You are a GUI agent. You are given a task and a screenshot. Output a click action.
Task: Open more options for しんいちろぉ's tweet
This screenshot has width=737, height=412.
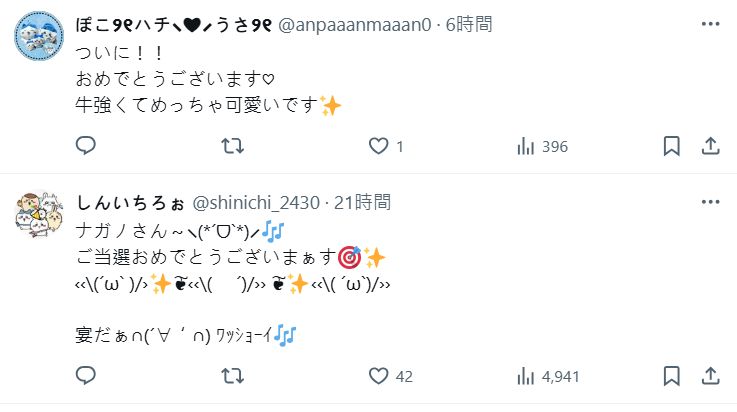[710, 202]
